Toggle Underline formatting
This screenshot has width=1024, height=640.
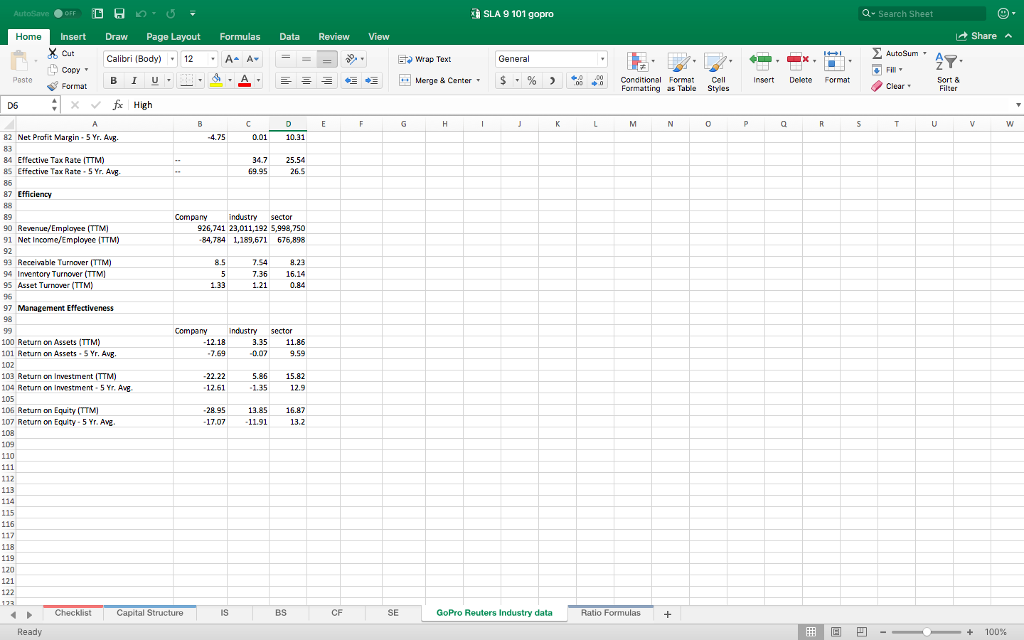point(155,80)
